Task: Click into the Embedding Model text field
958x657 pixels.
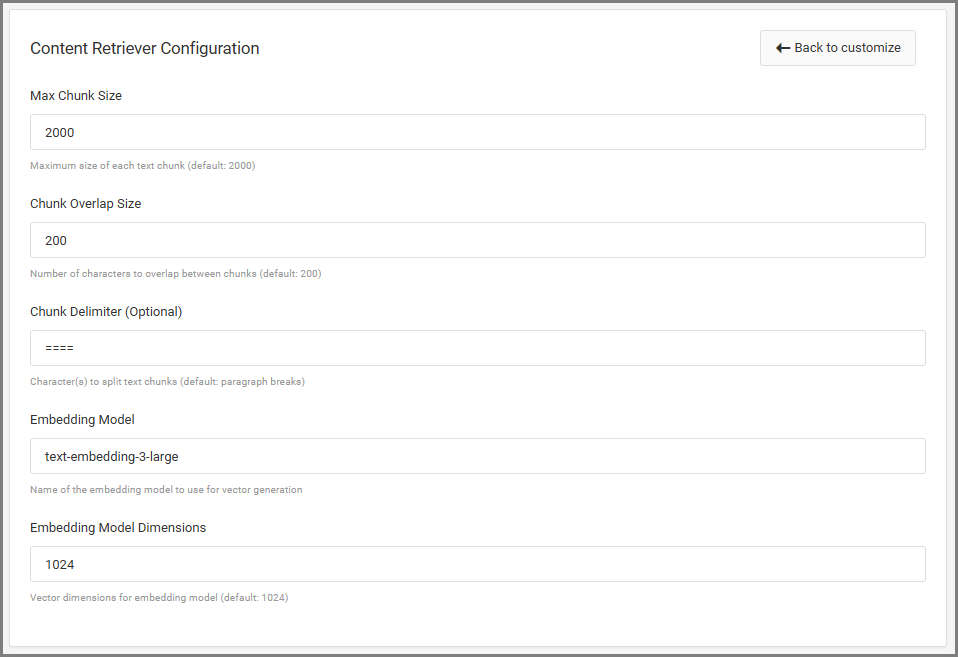Action: pyautogui.click(x=477, y=456)
